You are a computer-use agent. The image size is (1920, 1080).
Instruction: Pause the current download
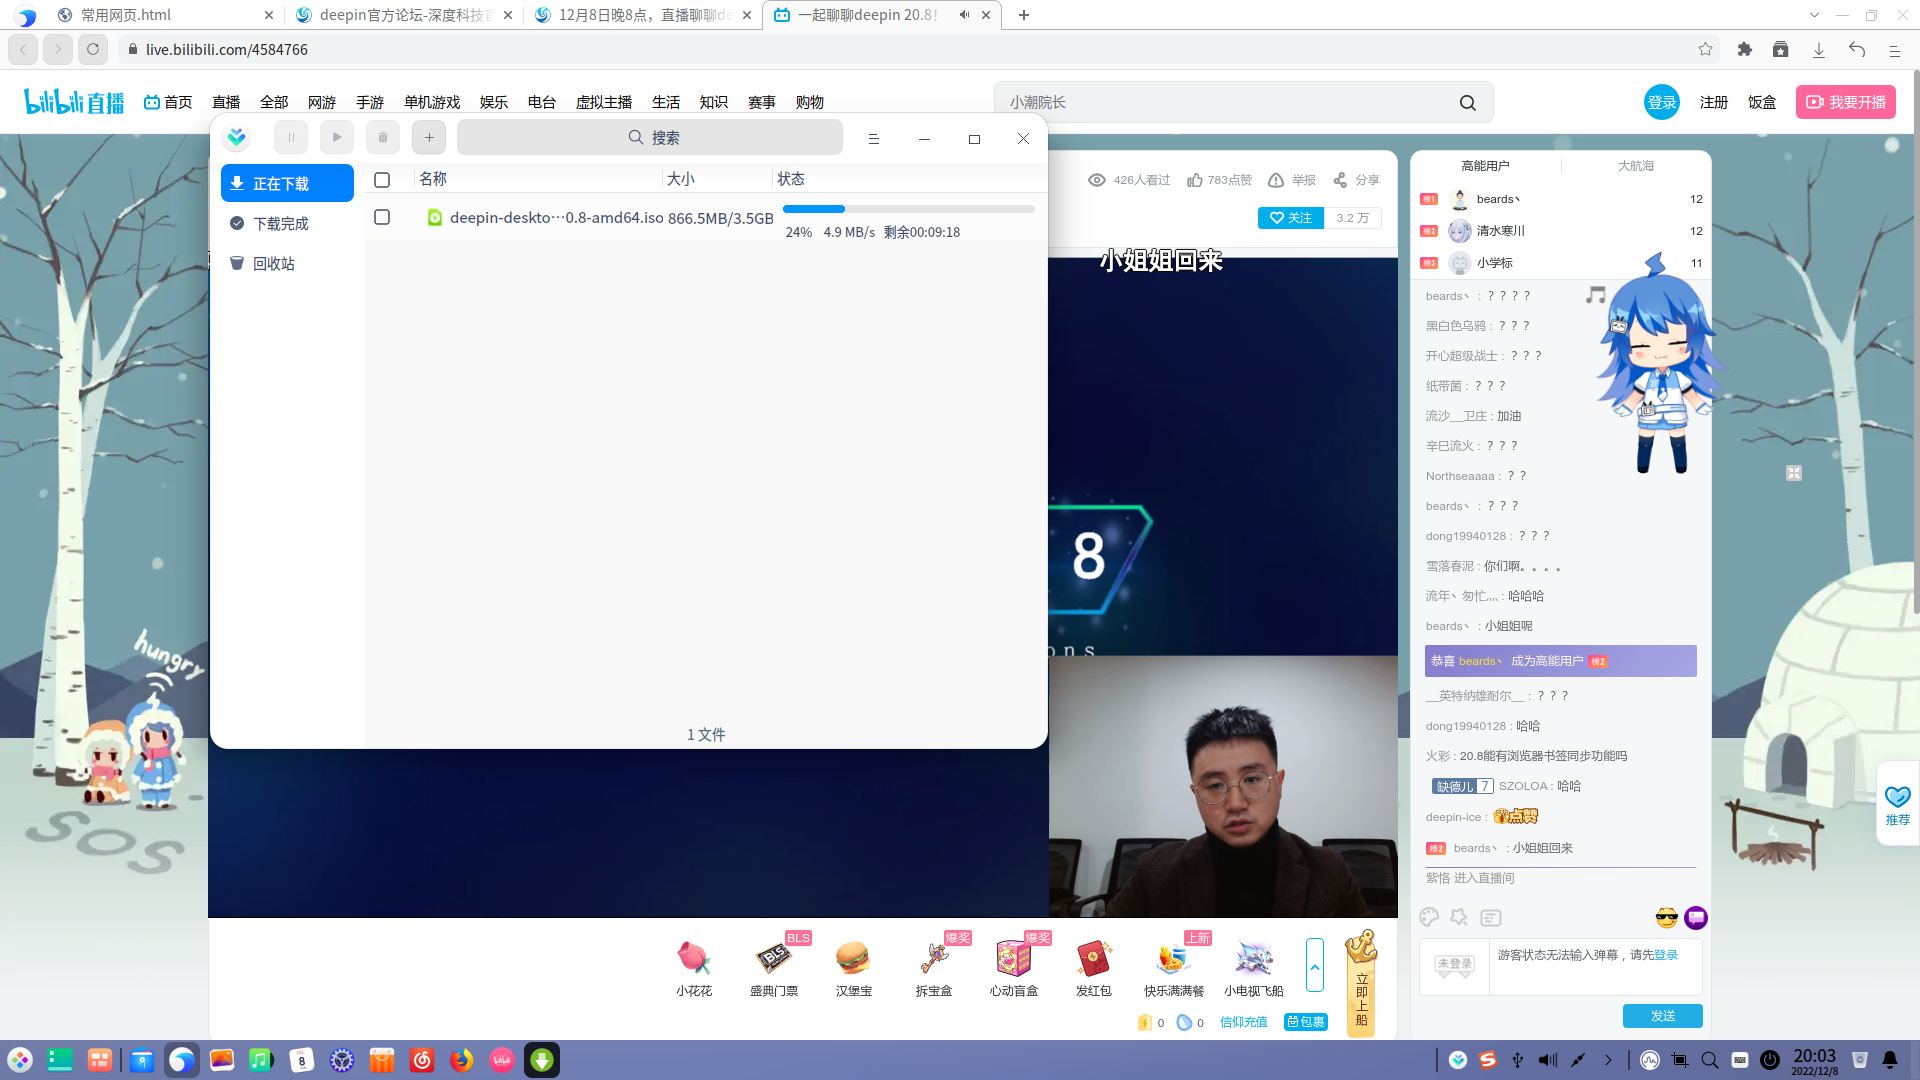tap(290, 137)
